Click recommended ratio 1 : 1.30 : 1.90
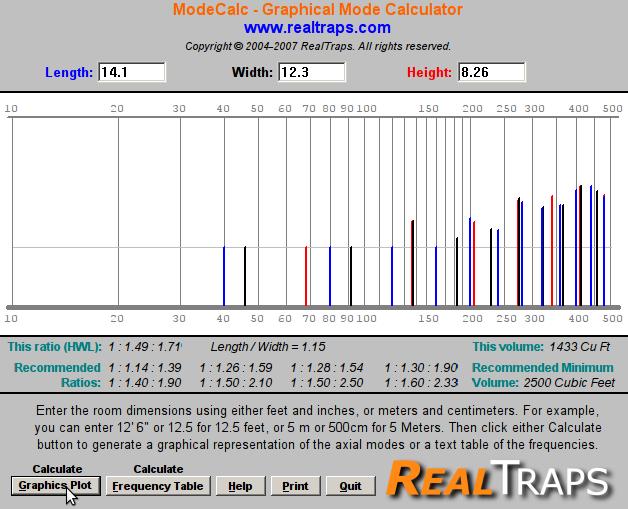Image resolution: width=628 pixels, height=509 pixels. (x=421, y=368)
